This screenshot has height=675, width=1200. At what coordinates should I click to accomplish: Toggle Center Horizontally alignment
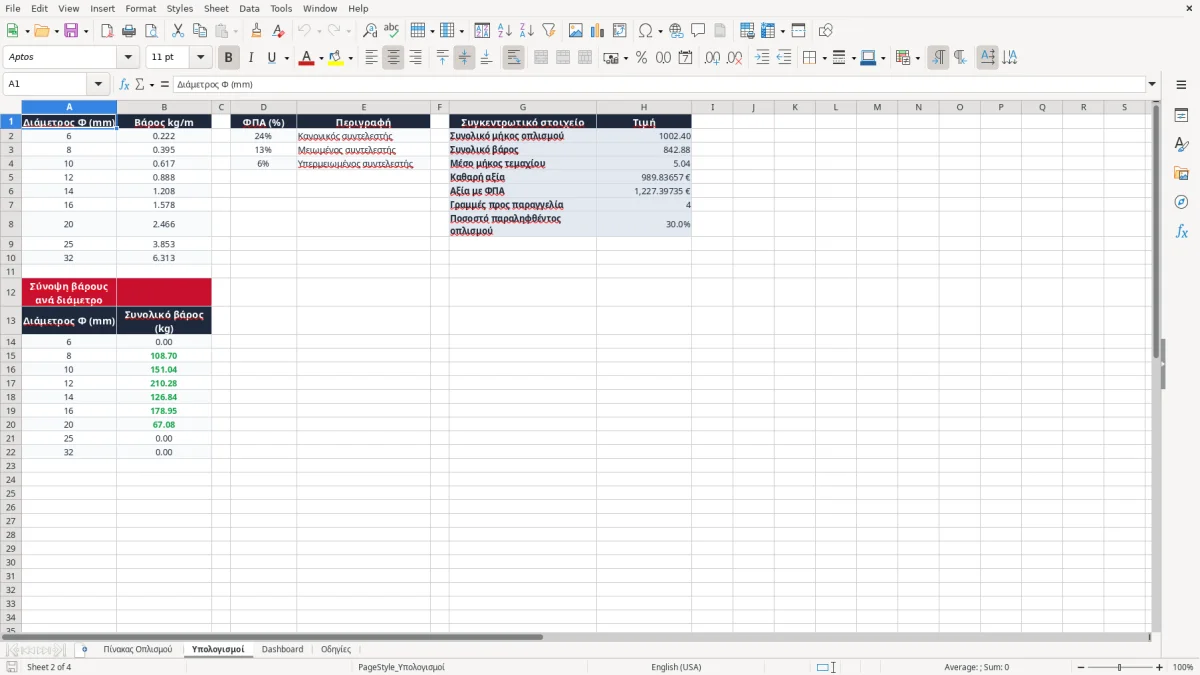393,58
